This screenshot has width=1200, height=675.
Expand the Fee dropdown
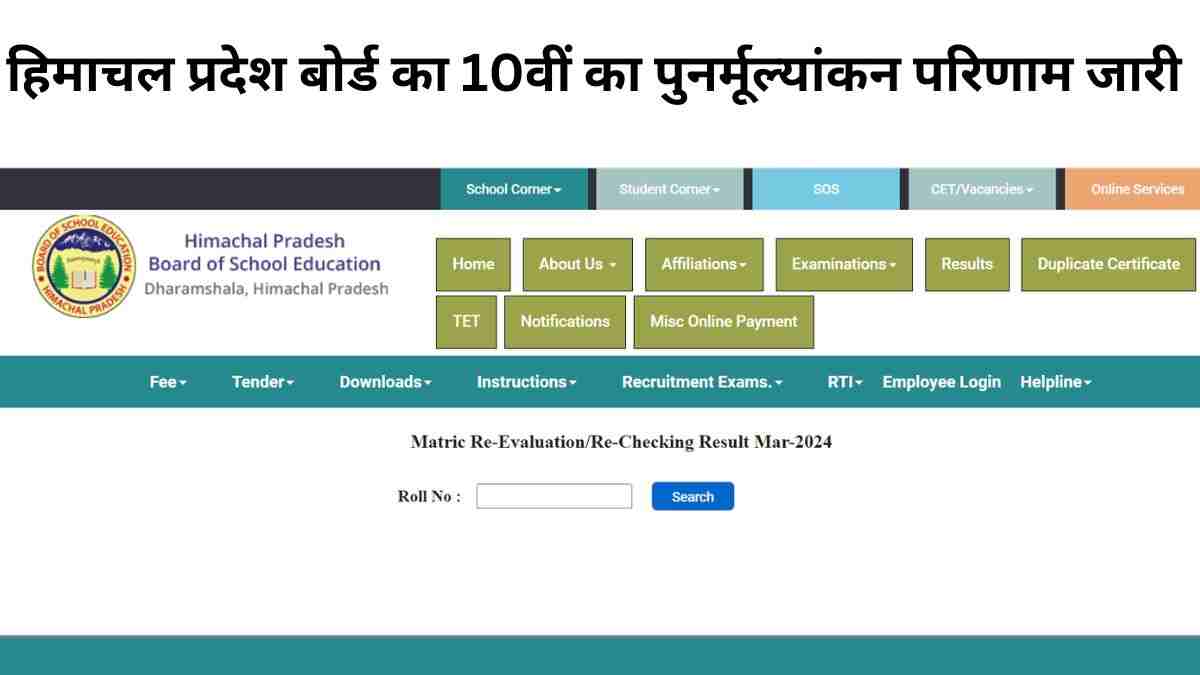point(168,382)
